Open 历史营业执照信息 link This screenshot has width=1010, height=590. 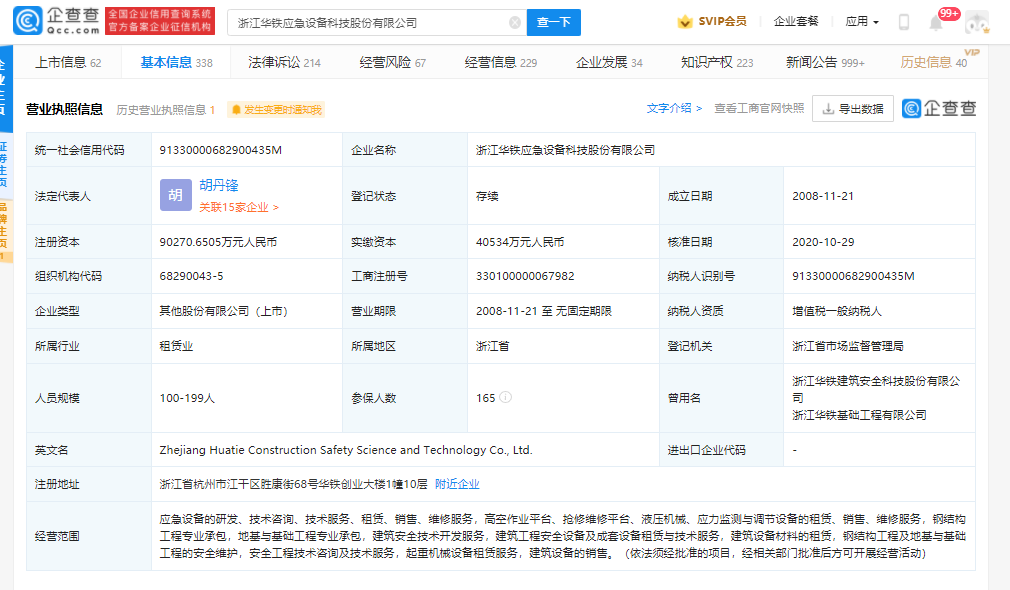pos(166,110)
